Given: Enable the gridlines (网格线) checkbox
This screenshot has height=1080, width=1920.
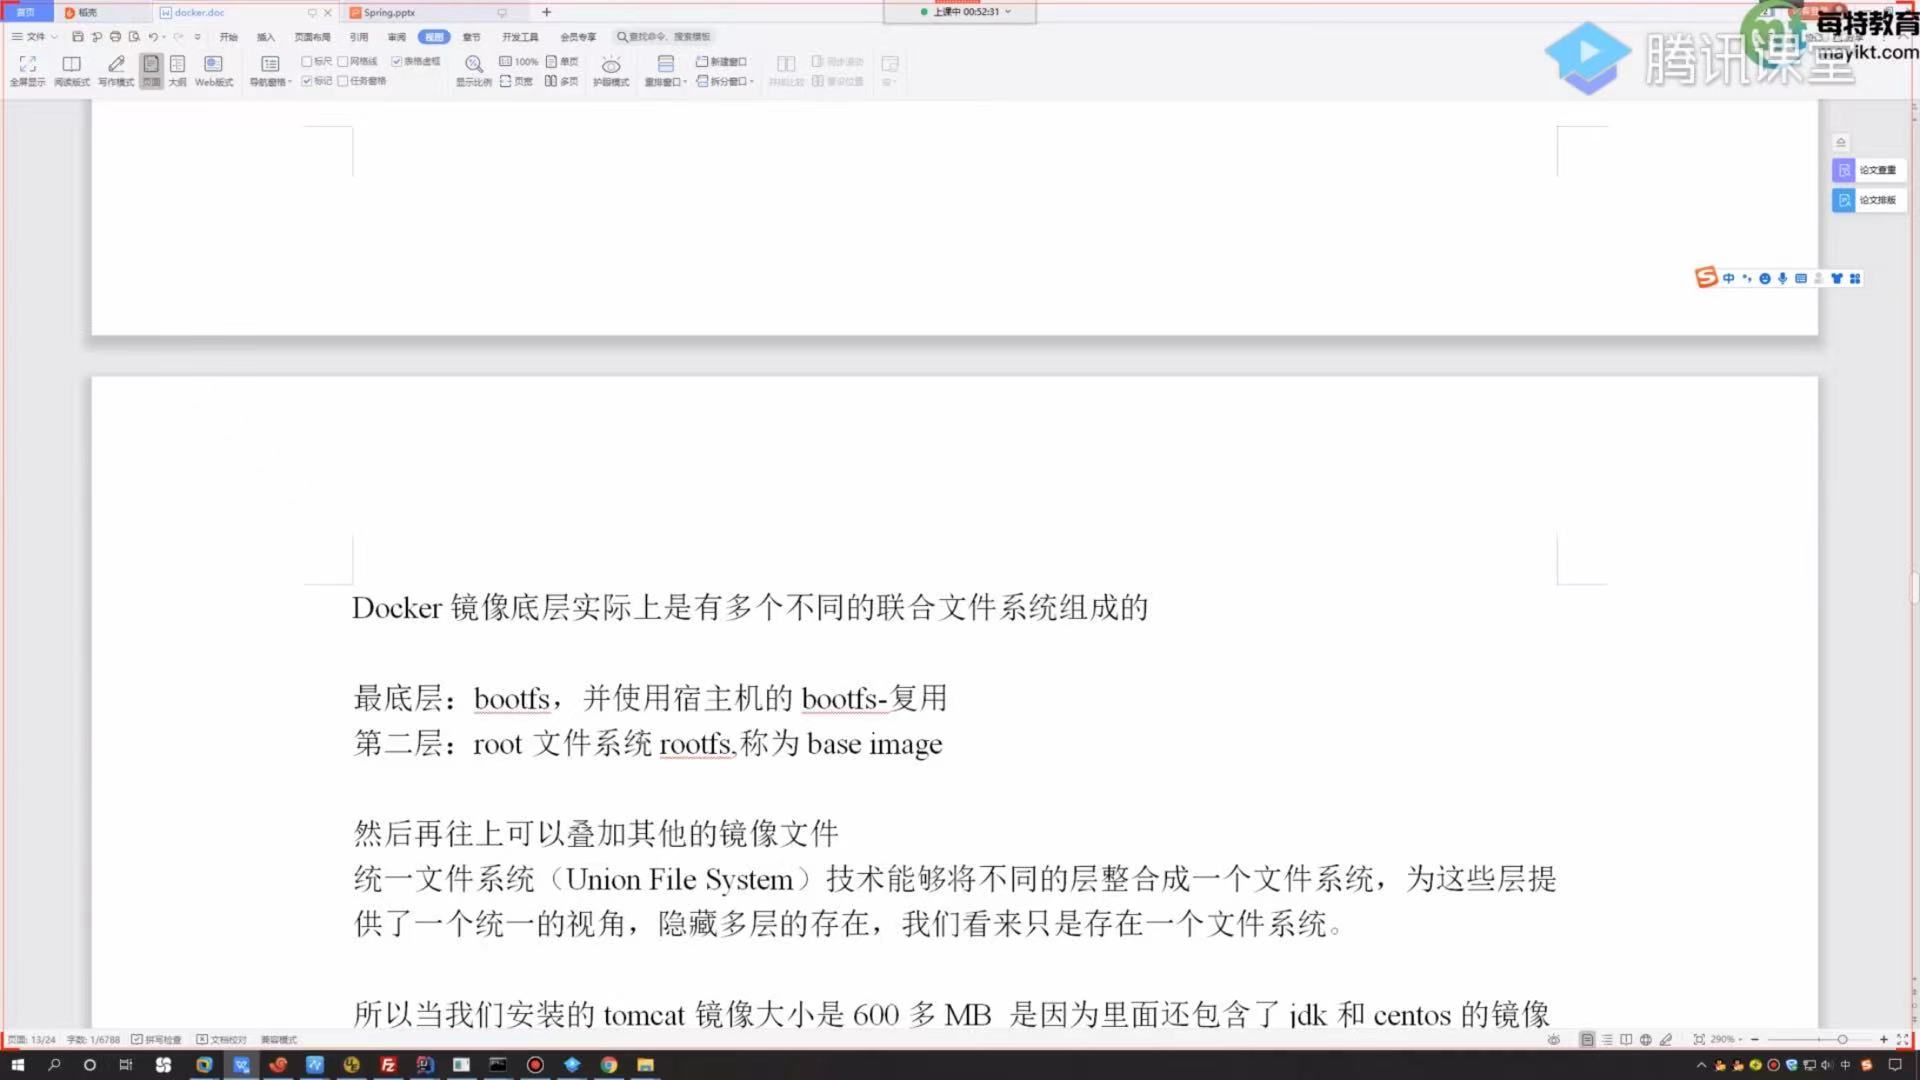Looking at the screenshot, I should click(343, 61).
